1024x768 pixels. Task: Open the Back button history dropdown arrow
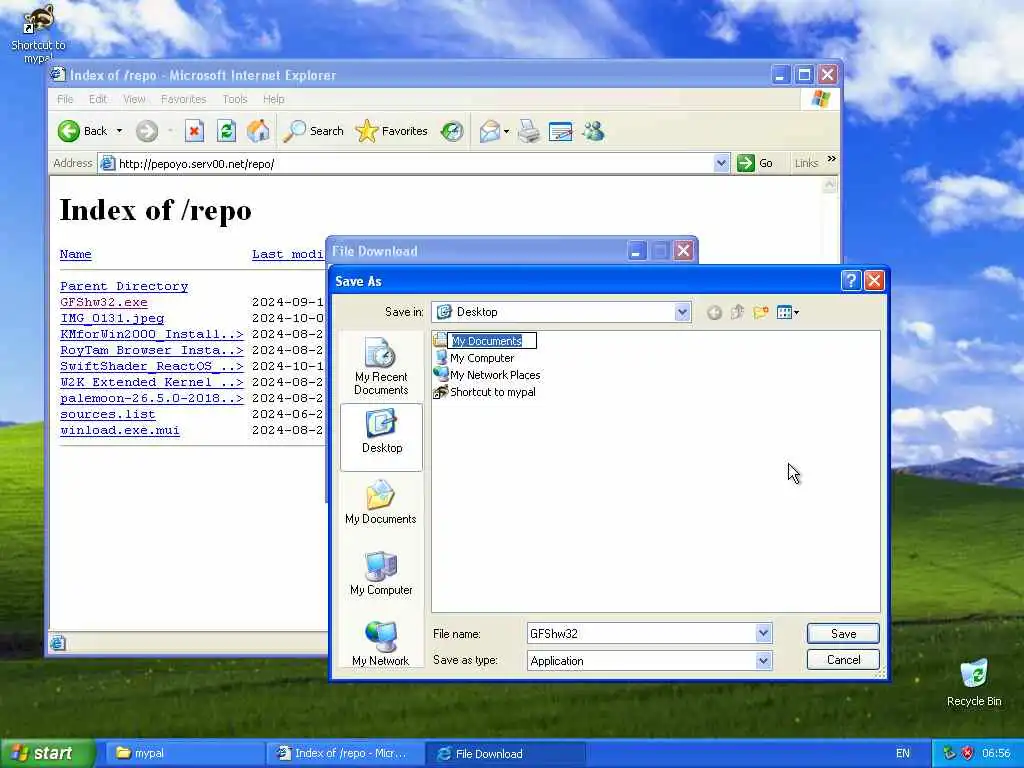tap(119, 131)
